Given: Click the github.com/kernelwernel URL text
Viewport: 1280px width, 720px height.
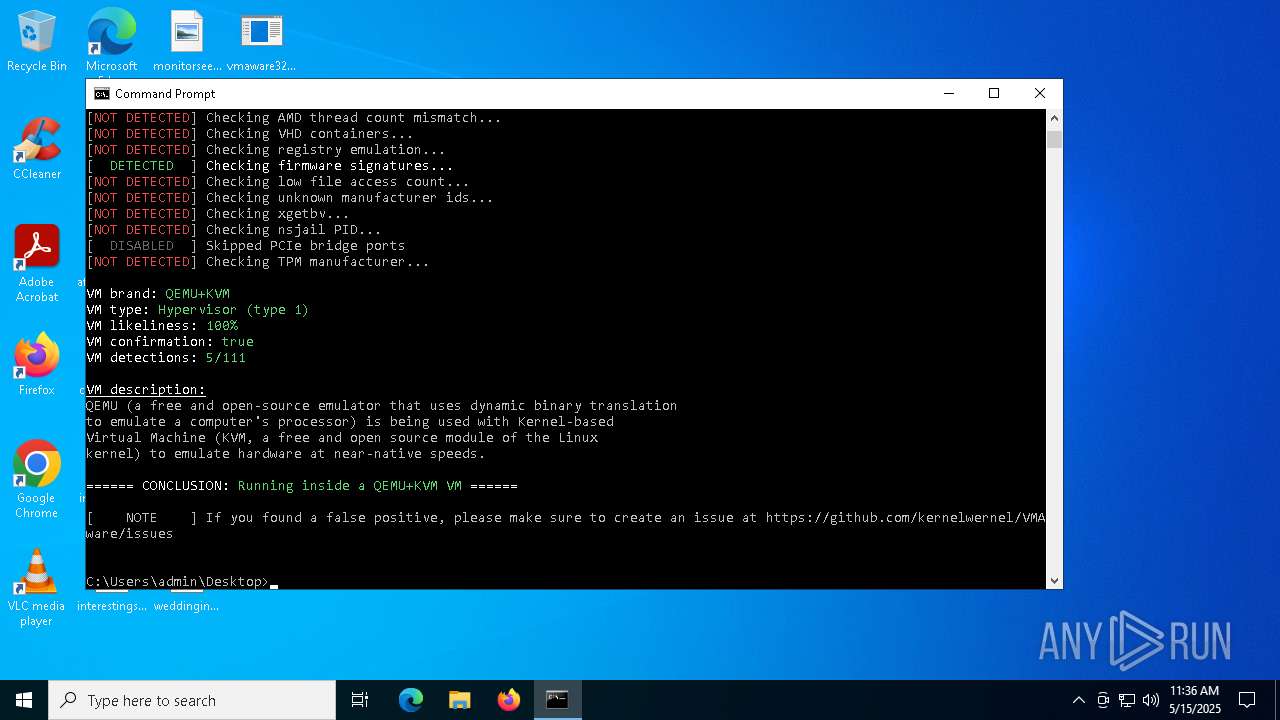Looking at the screenshot, I should coord(905,518).
